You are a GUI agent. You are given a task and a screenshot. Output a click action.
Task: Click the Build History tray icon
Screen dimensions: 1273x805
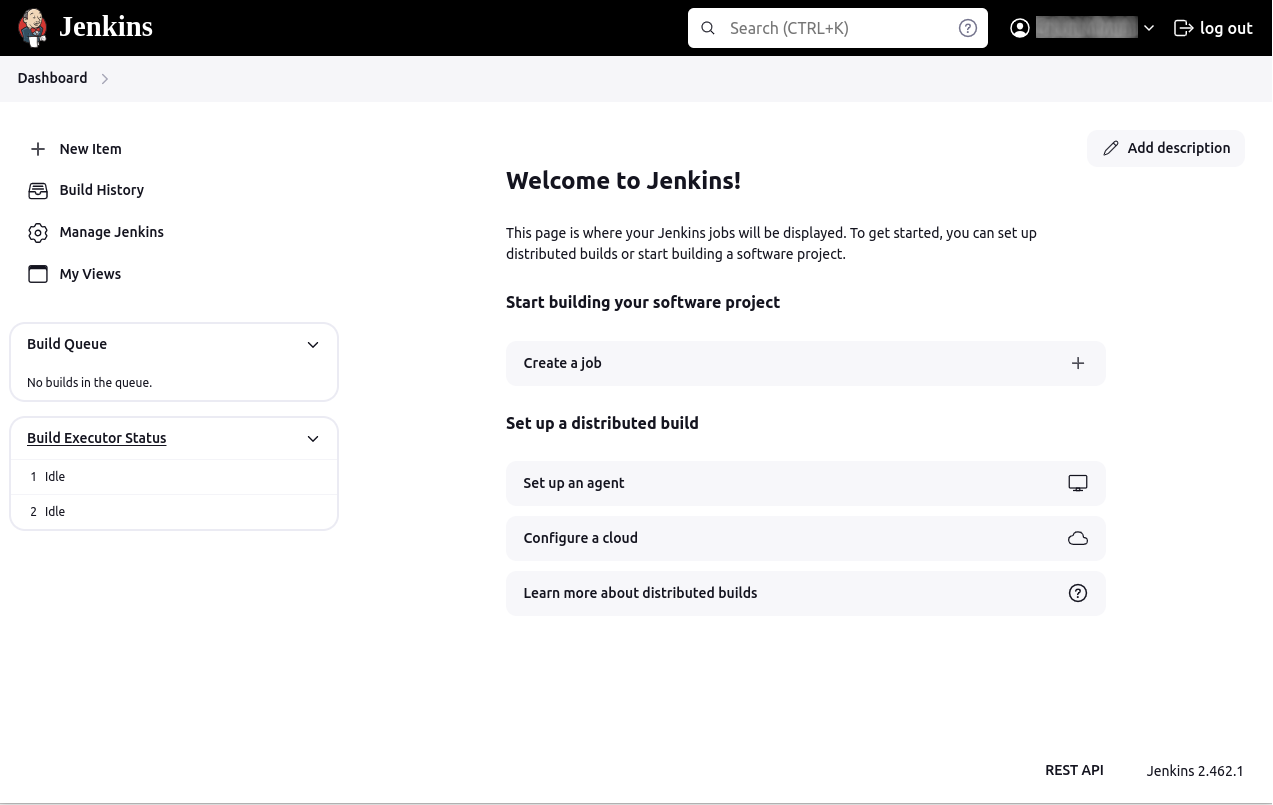click(x=38, y=190)
